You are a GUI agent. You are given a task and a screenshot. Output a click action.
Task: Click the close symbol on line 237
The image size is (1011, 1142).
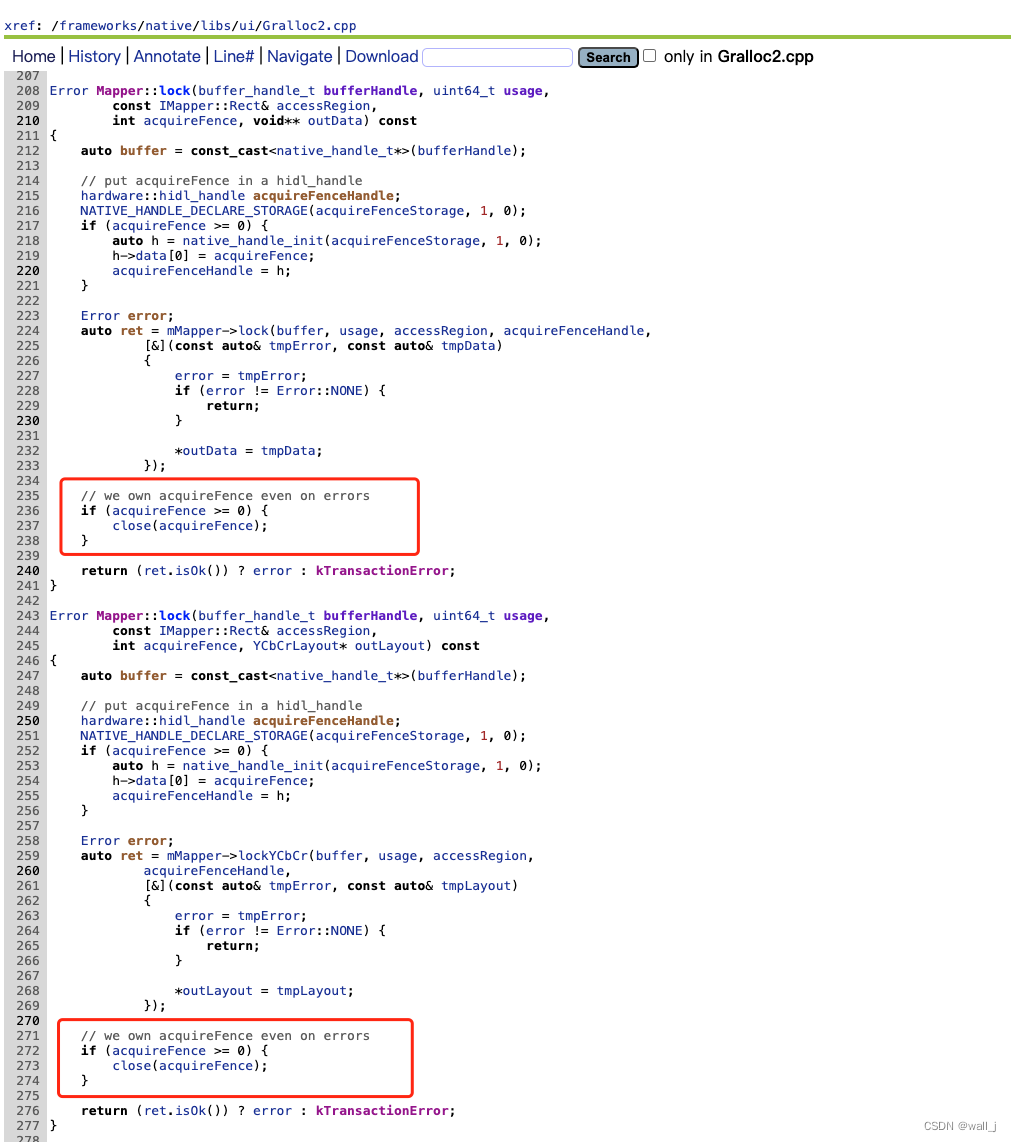pos(132,525)
